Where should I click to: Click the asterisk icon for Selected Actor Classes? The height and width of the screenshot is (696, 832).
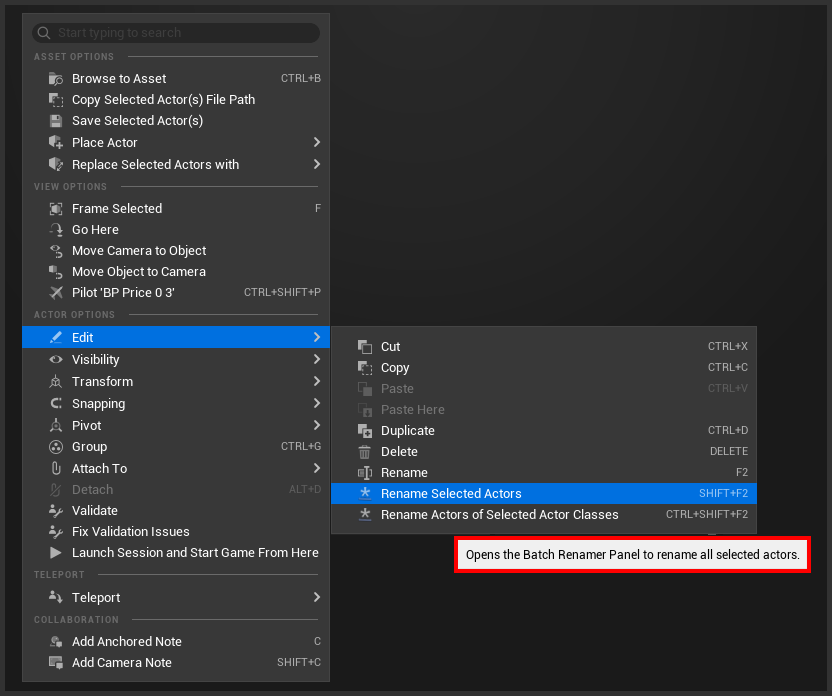pos(365,515)
